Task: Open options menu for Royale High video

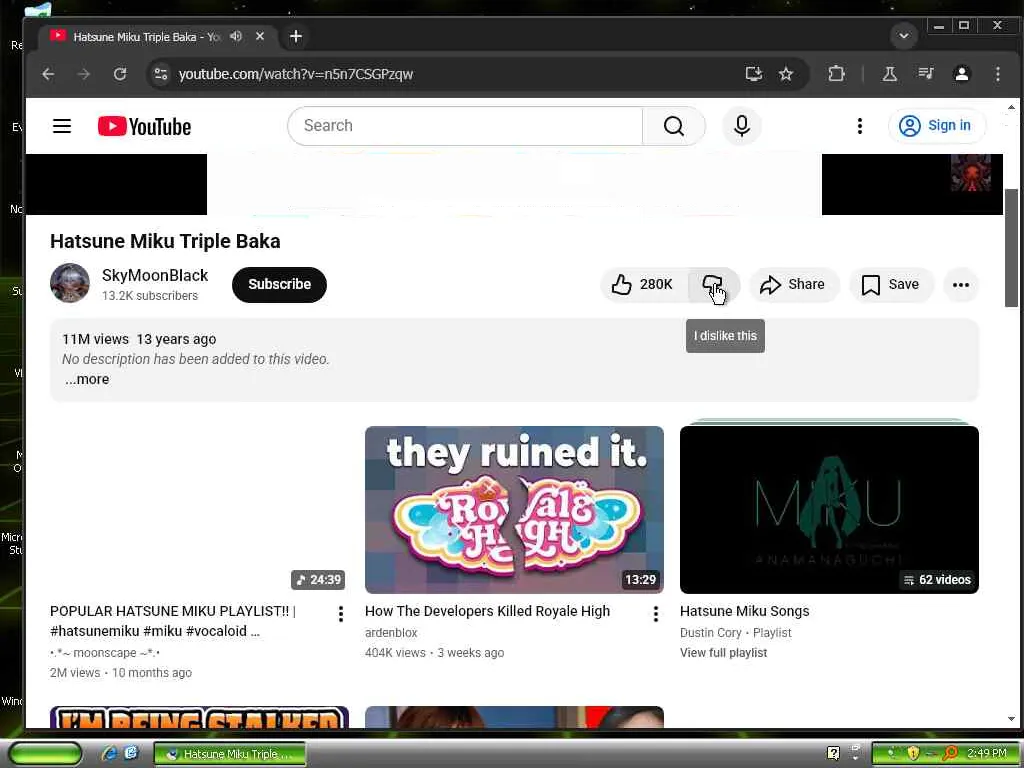Action: [x=655, y=613]
